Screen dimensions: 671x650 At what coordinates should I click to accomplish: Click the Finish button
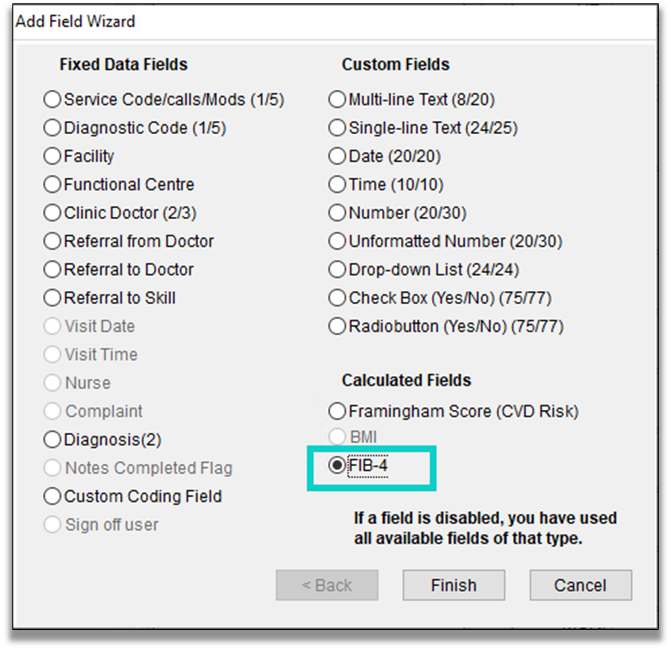[x=453, y=585]
